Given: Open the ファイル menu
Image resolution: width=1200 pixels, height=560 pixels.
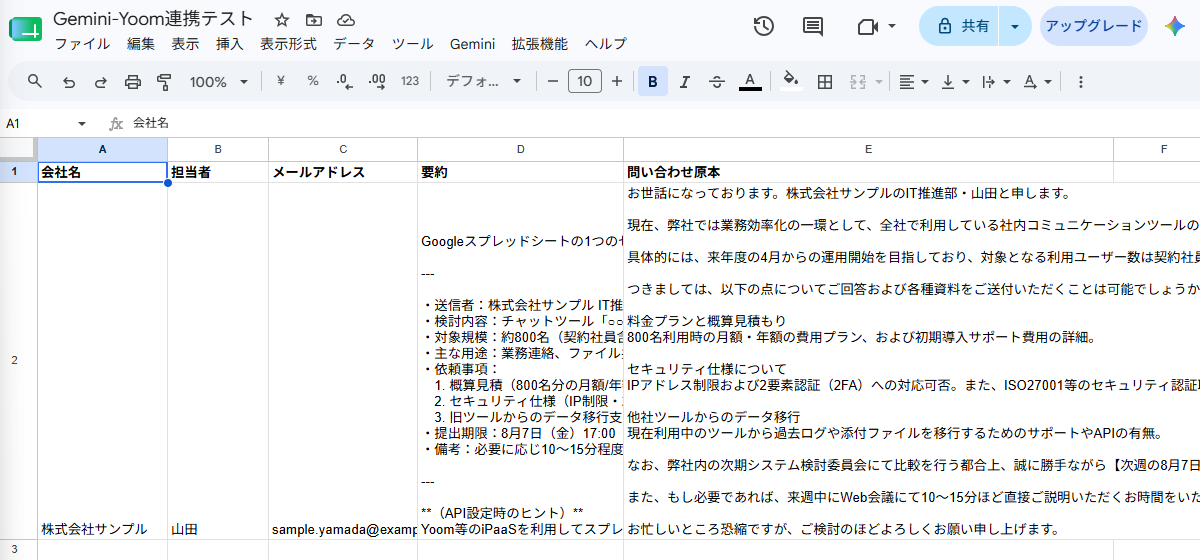Looking at the screenshot, I should (x=82, y=44).
